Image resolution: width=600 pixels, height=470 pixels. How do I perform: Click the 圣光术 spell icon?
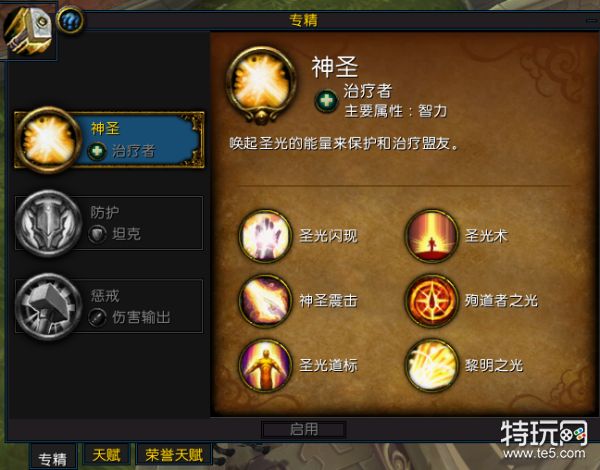tap(432, 236)
